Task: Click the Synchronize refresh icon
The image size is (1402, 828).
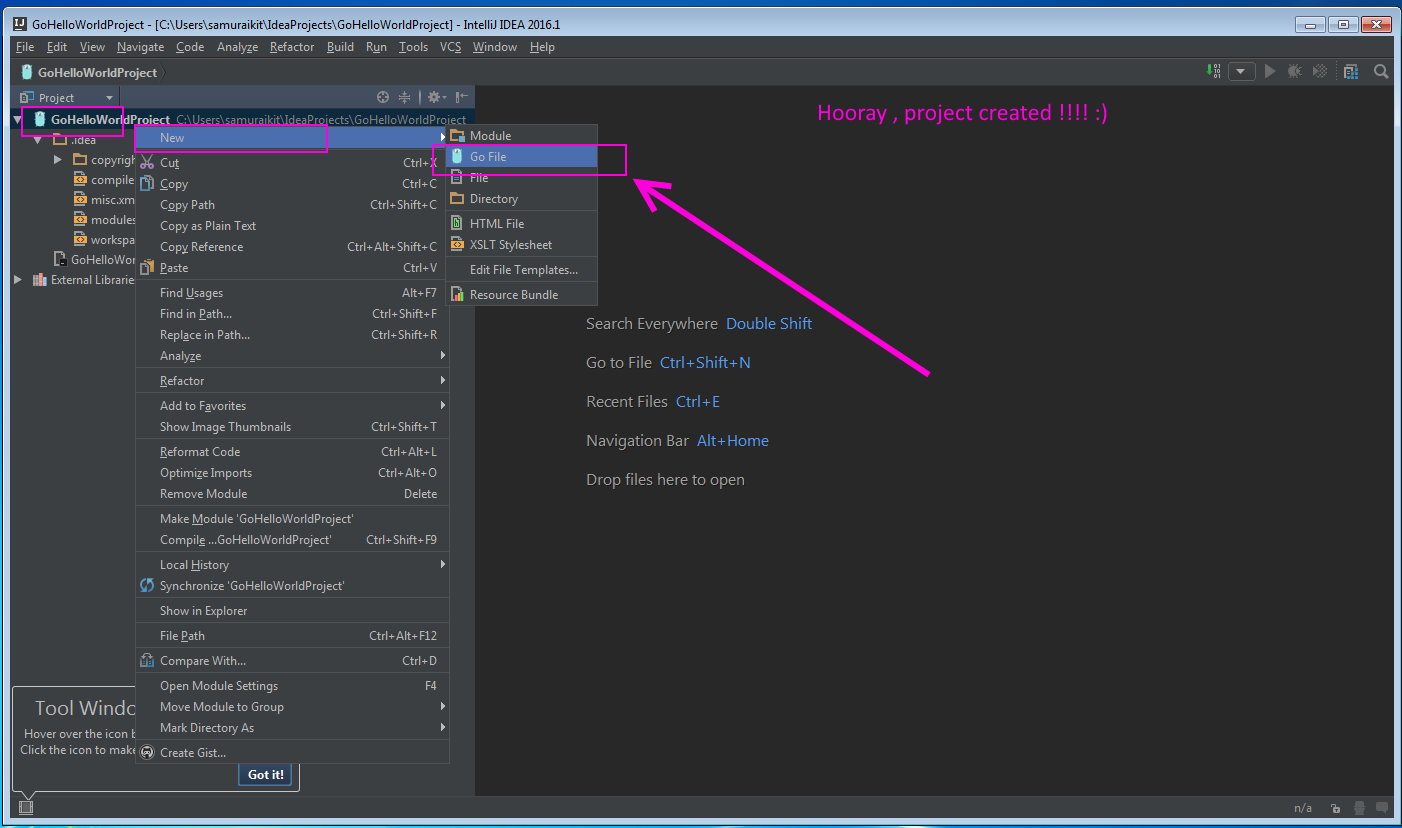Action: point(147,586)
